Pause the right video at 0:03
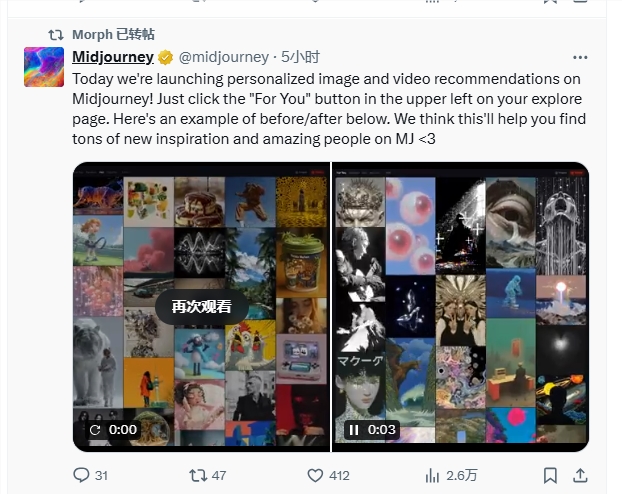The image size is (622, 494). (x=352, y=430)
